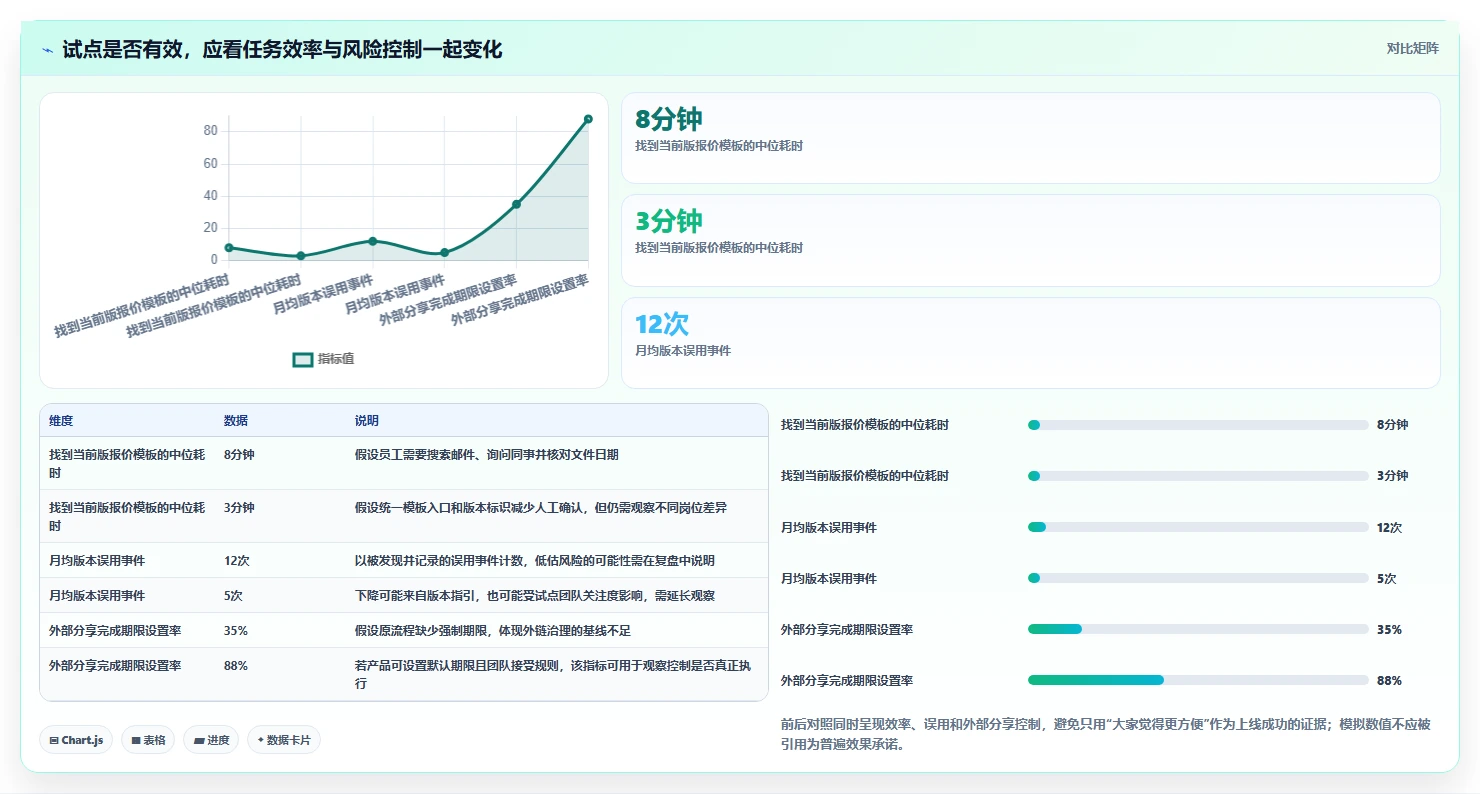The image size is (1480, 794).
Task: Click the footer note starting 前后对照同时呈现效率
Action: click(x=1106, y=734)
